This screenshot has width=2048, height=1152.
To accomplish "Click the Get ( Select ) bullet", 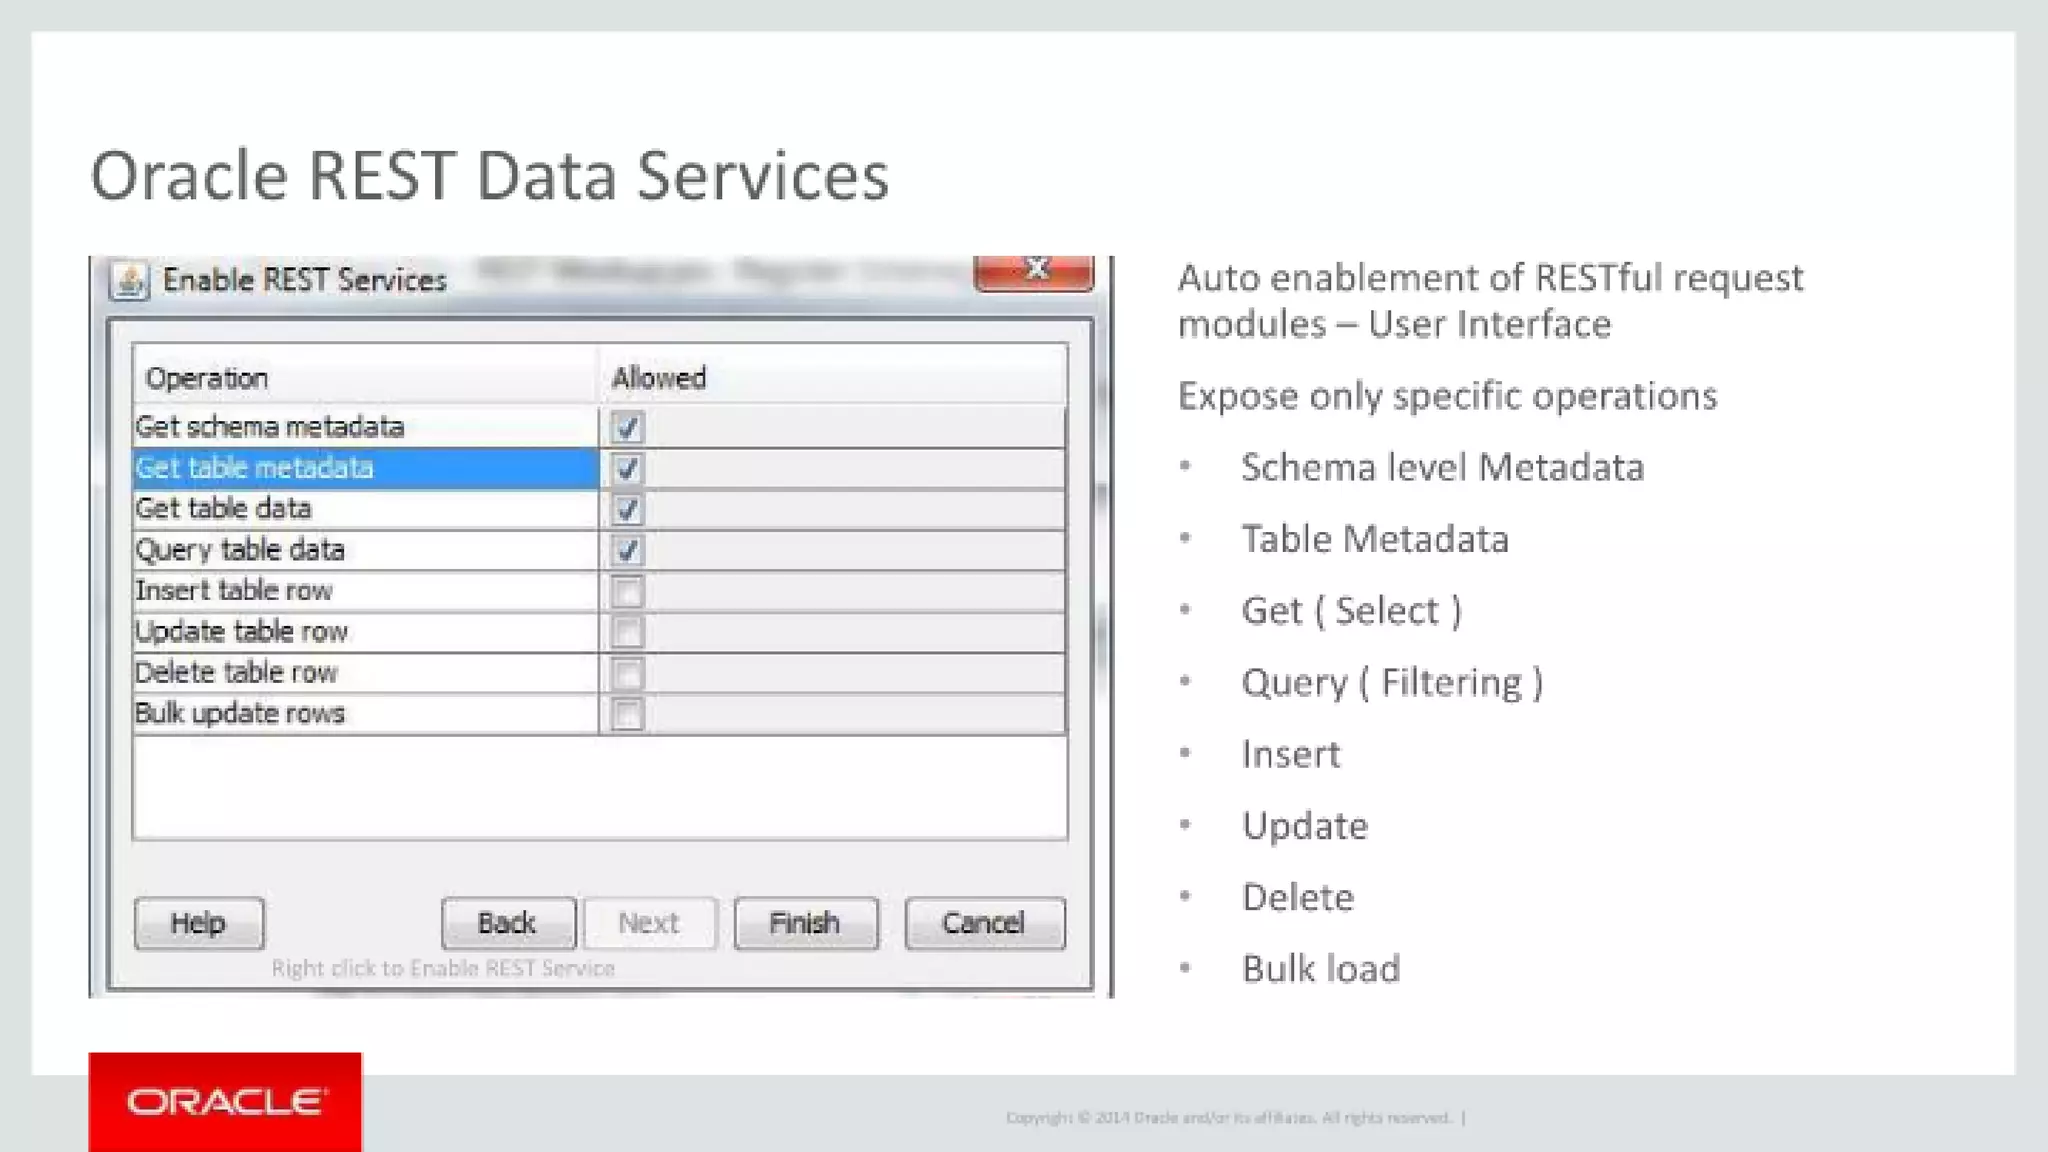I will point(1352,611).
